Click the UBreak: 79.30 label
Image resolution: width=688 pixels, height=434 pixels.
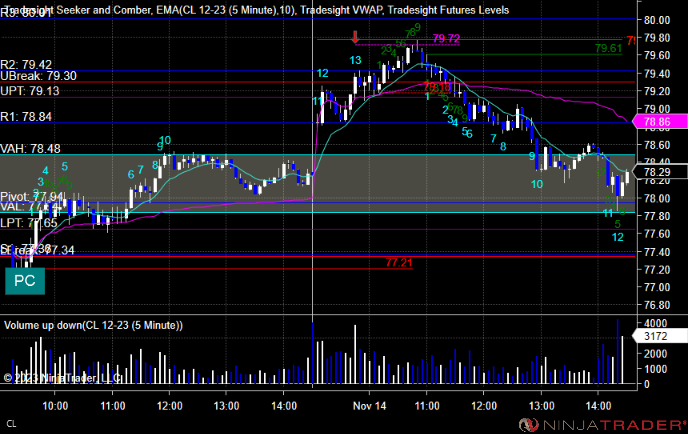click(x=39, y=76)
